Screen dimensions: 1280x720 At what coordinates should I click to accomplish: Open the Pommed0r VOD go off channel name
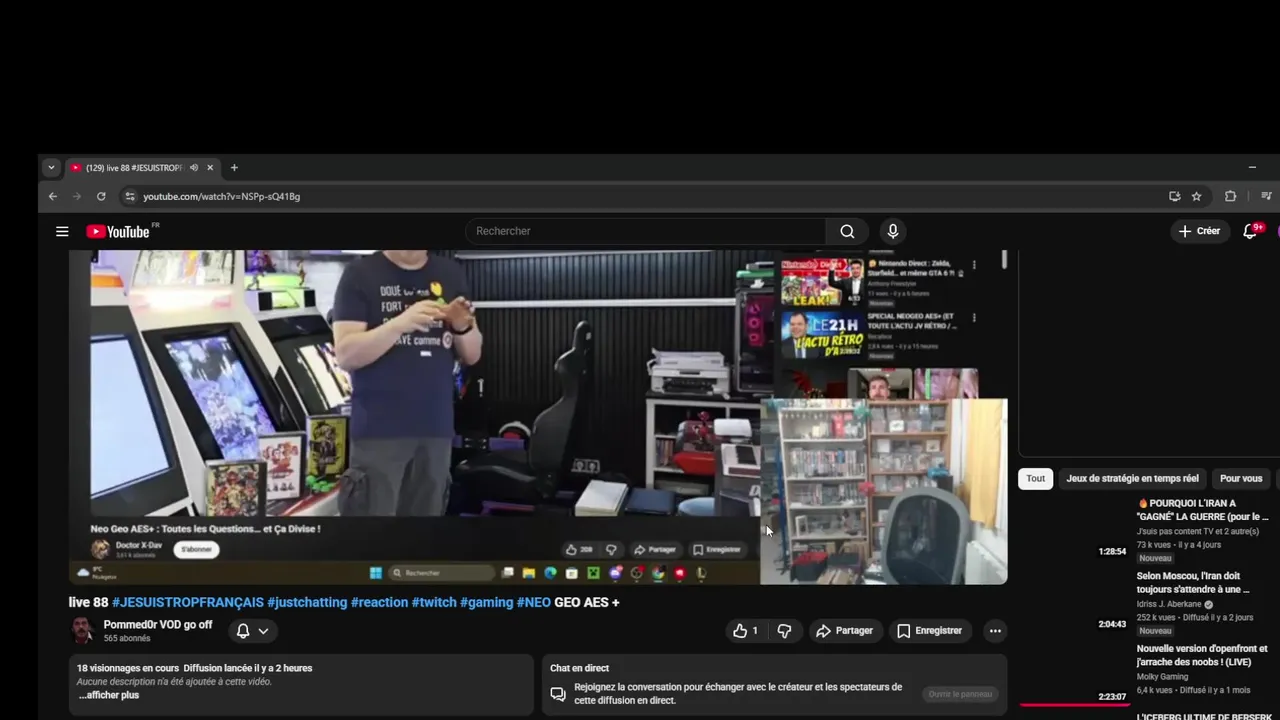click(158, 625)
